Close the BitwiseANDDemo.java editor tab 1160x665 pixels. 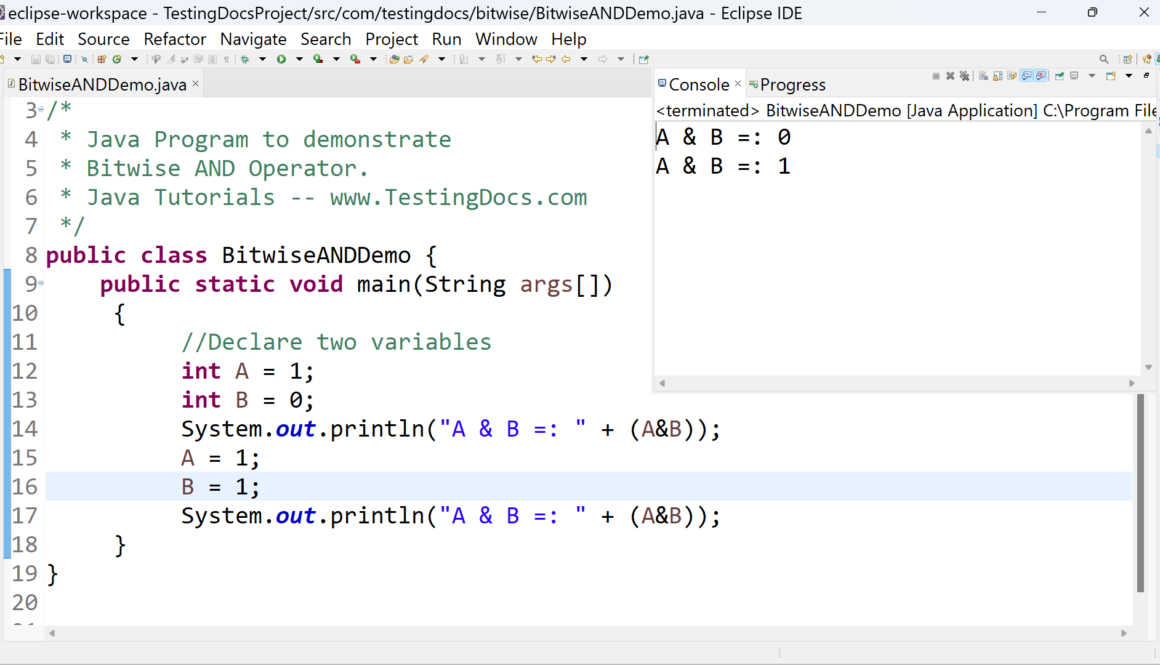point(196,84)
